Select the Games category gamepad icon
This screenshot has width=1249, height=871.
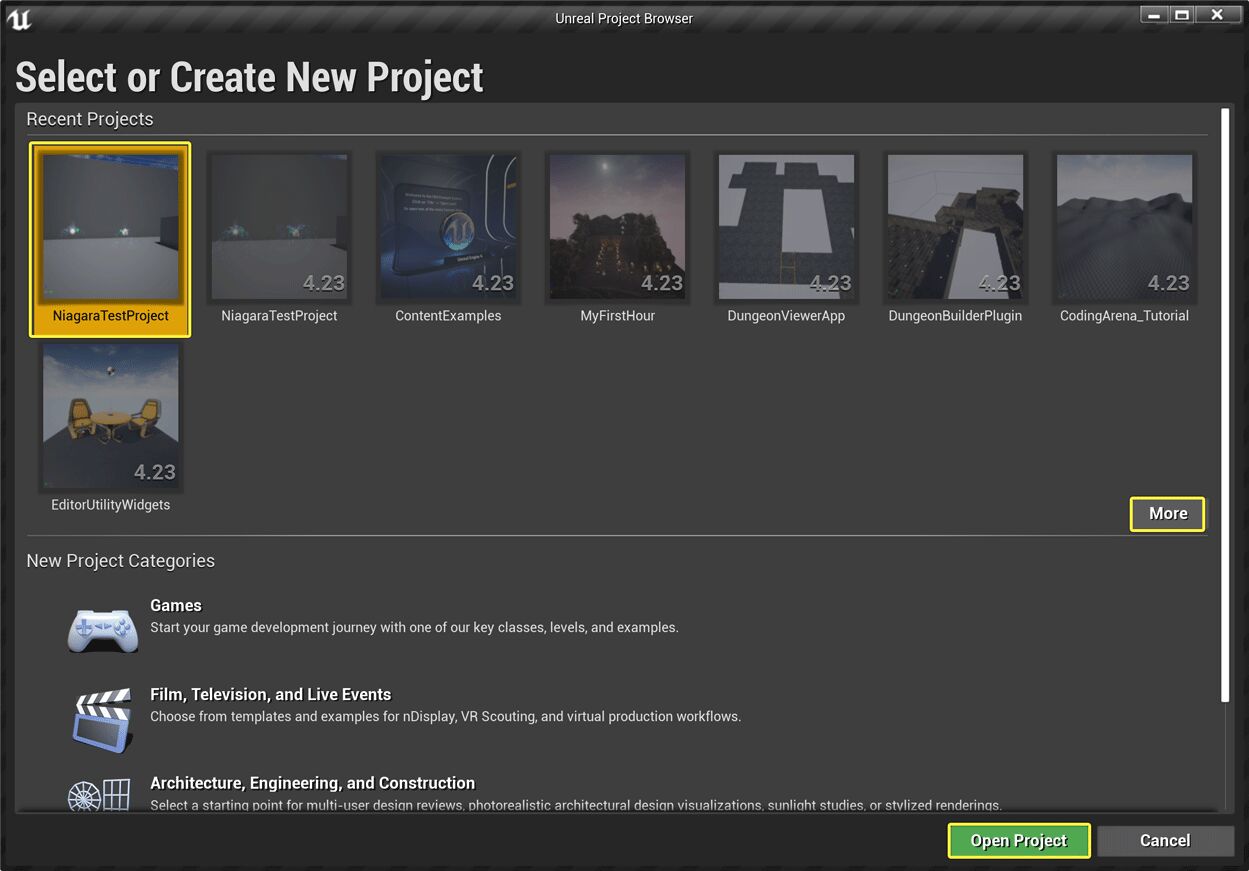pyautogui.click(x=103, y=629)
